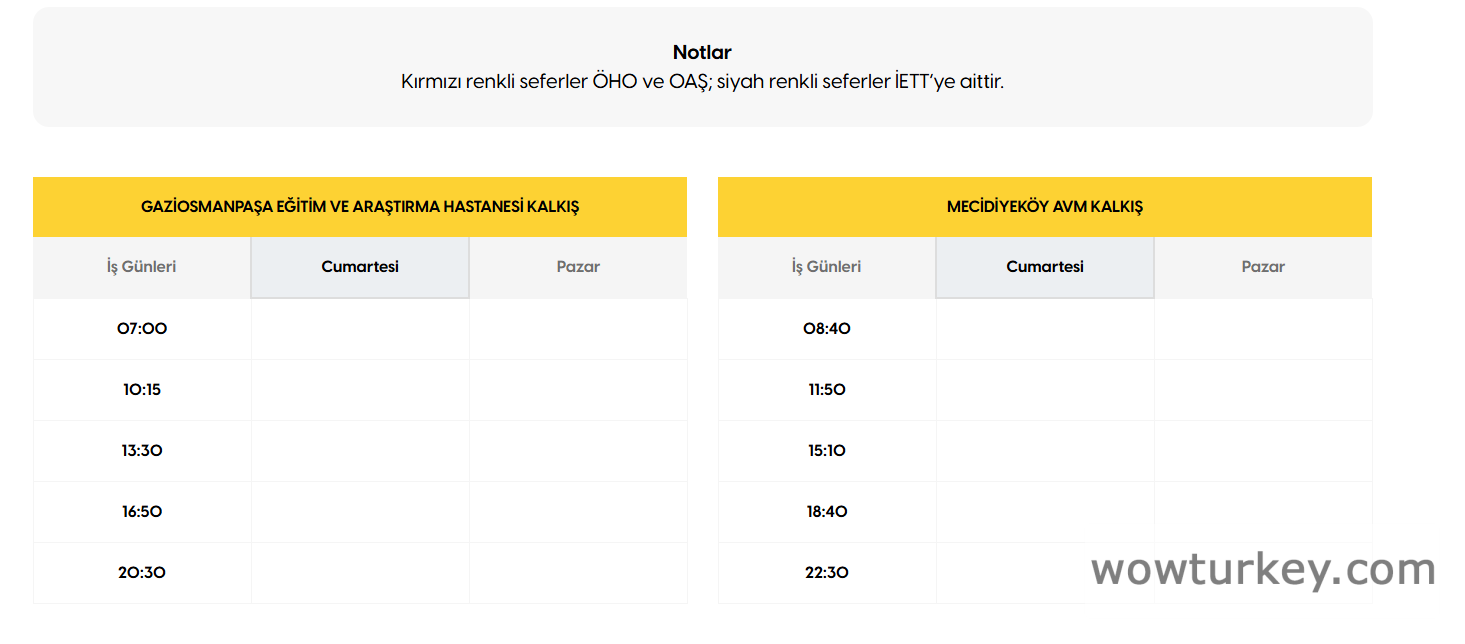This screenshot has height=644, width=1465.
Task: Click the 18:40 Mecidiyeköy departure cell
Action: pos(827,512)
